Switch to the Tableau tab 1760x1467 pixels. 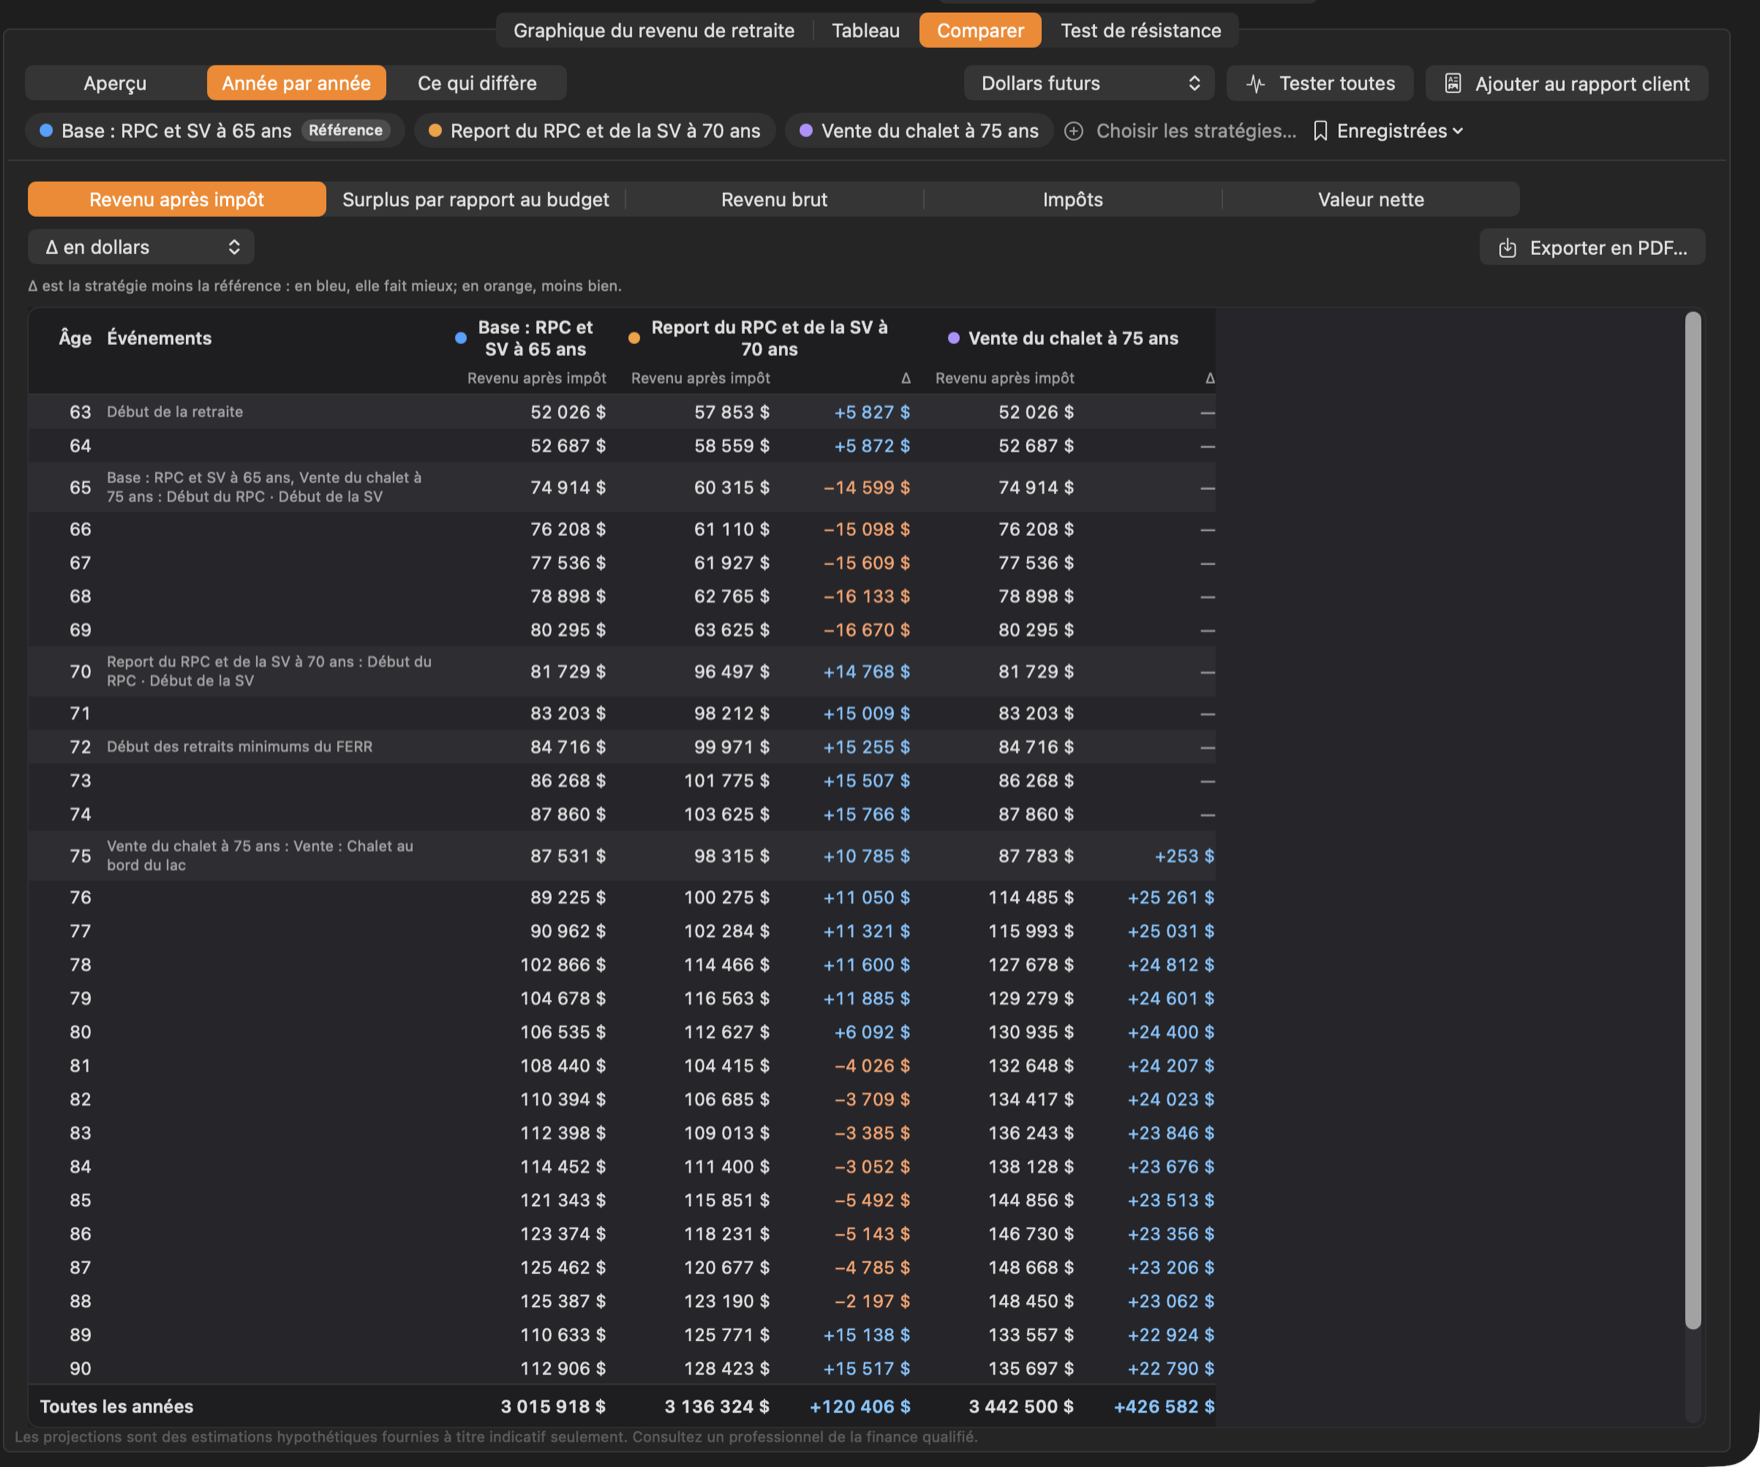click(866, 30)
